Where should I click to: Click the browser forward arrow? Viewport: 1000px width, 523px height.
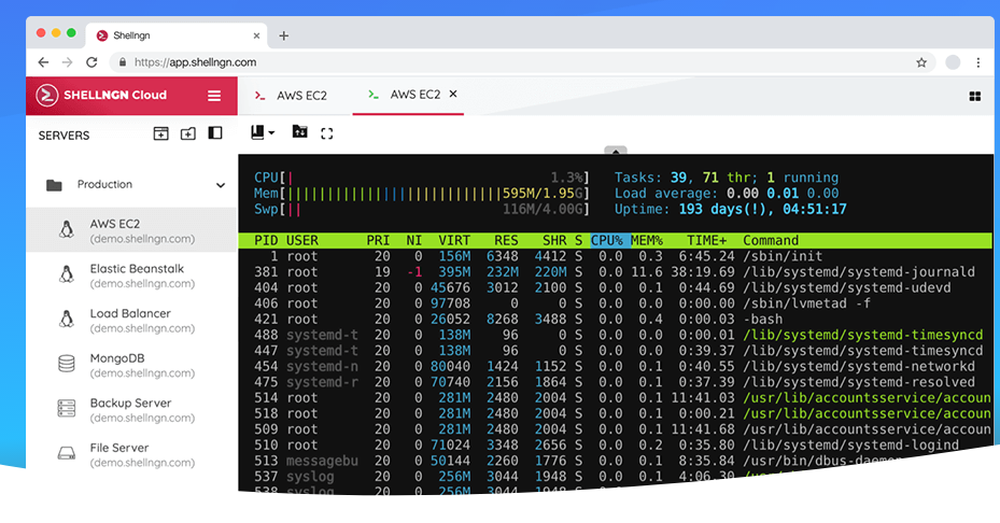67,62
